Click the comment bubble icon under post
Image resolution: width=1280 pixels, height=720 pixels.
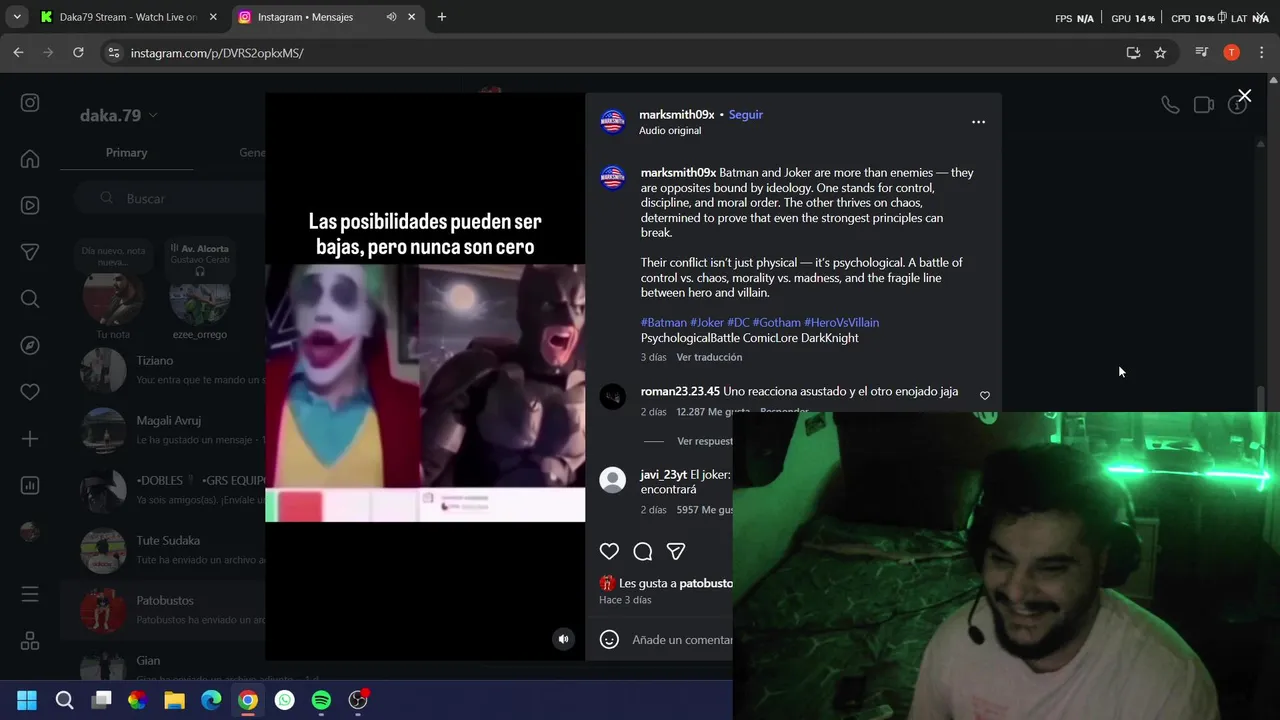(643, 551)
